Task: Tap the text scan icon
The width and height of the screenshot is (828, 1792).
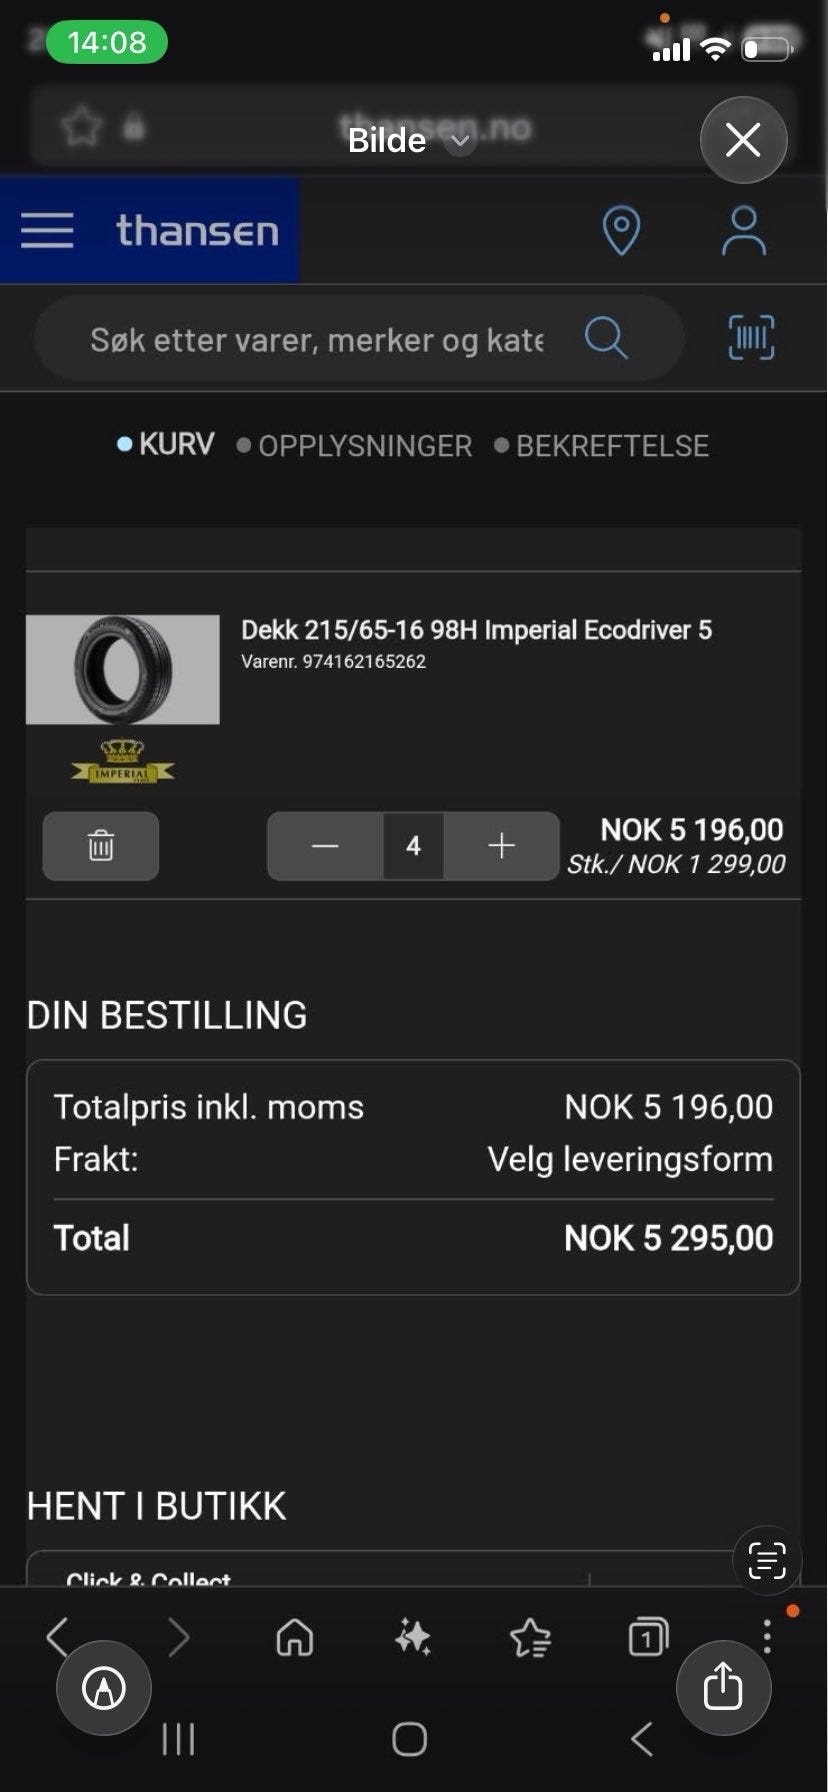Action: point(767,1560)
